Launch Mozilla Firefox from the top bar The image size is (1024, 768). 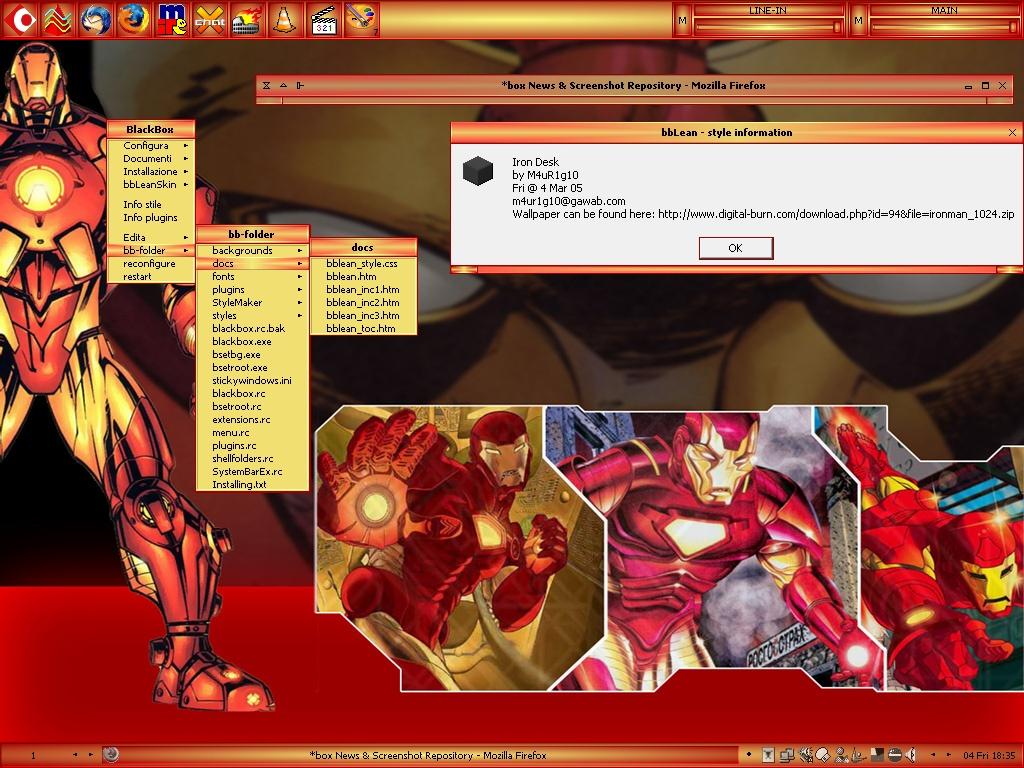[133, 20]
